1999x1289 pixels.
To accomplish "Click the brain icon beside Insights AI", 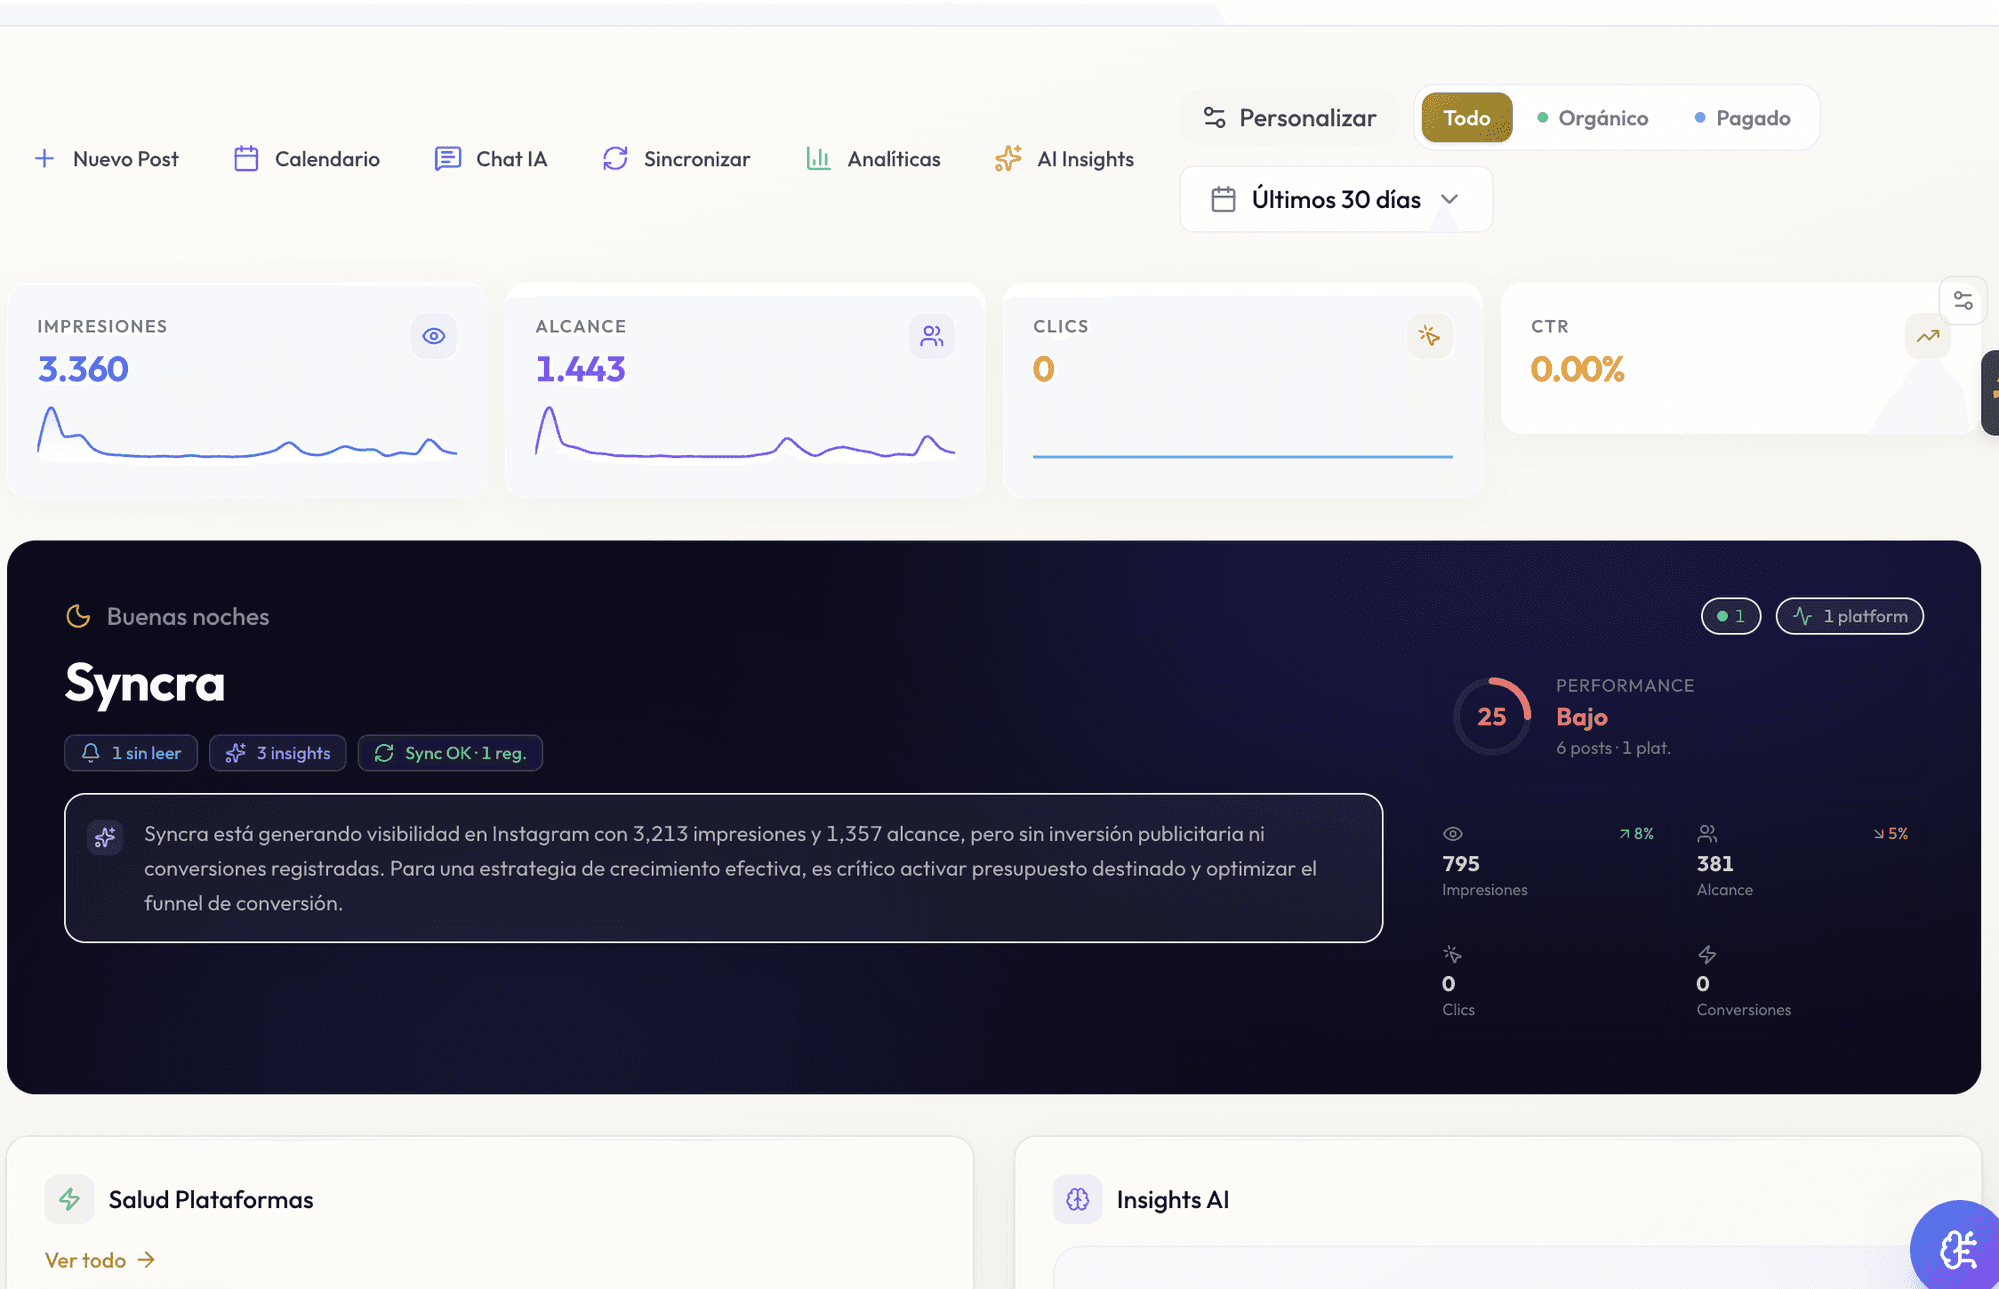I will (1077, 1199).
